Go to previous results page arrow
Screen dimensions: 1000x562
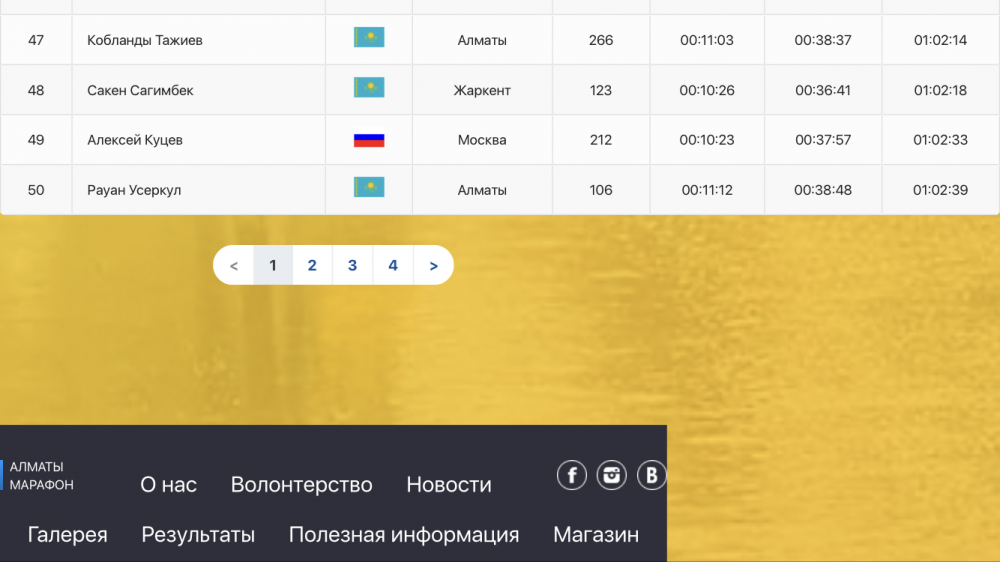click(x=234, y=265)
